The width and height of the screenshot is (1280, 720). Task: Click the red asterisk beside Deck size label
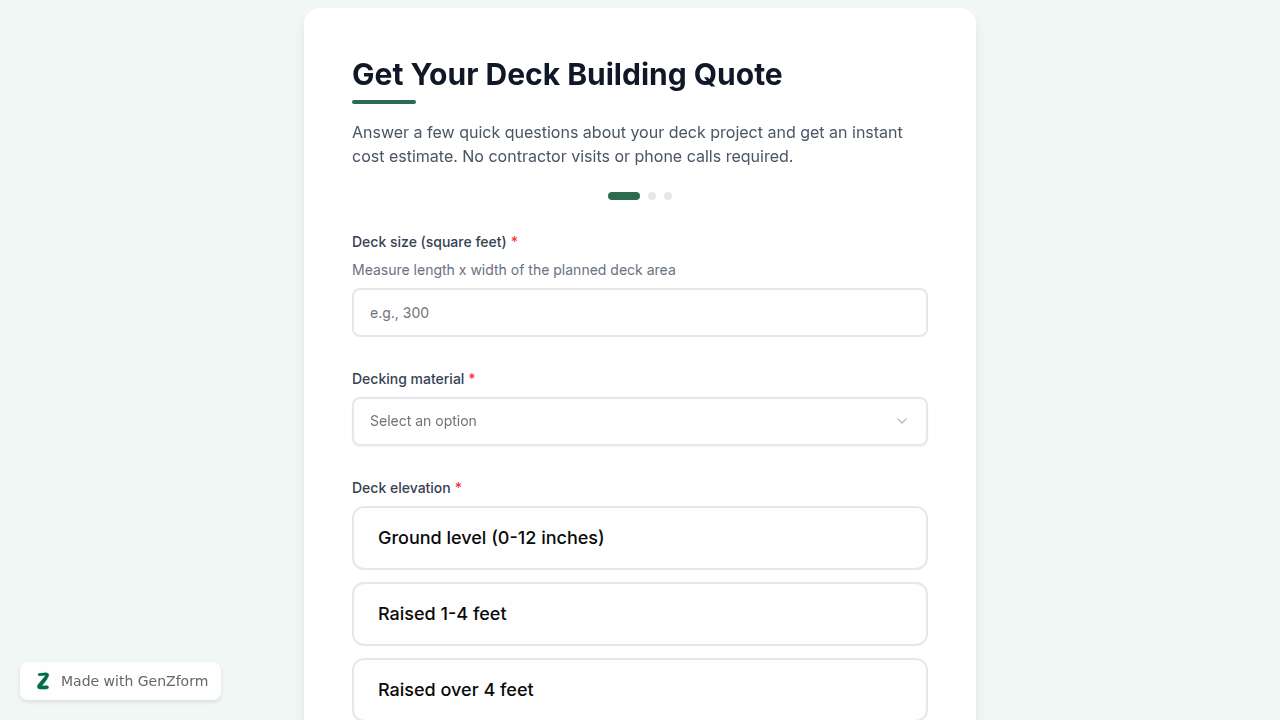click(x=514, y=241)
